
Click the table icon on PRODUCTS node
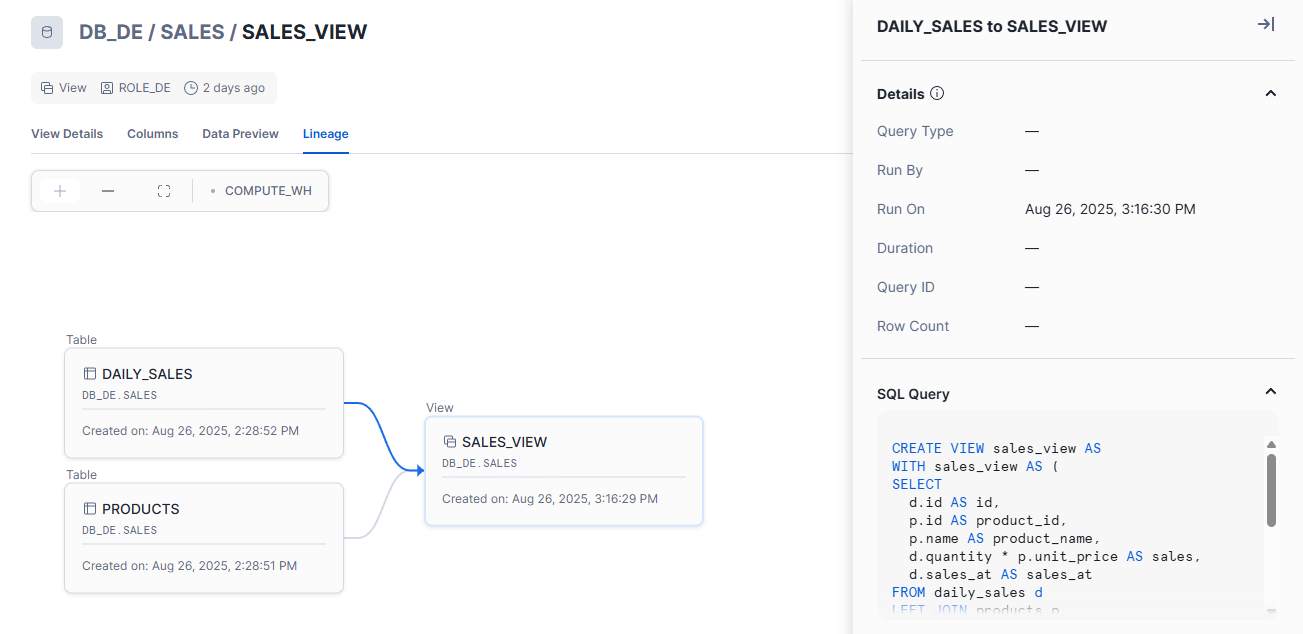click(89, 509)
